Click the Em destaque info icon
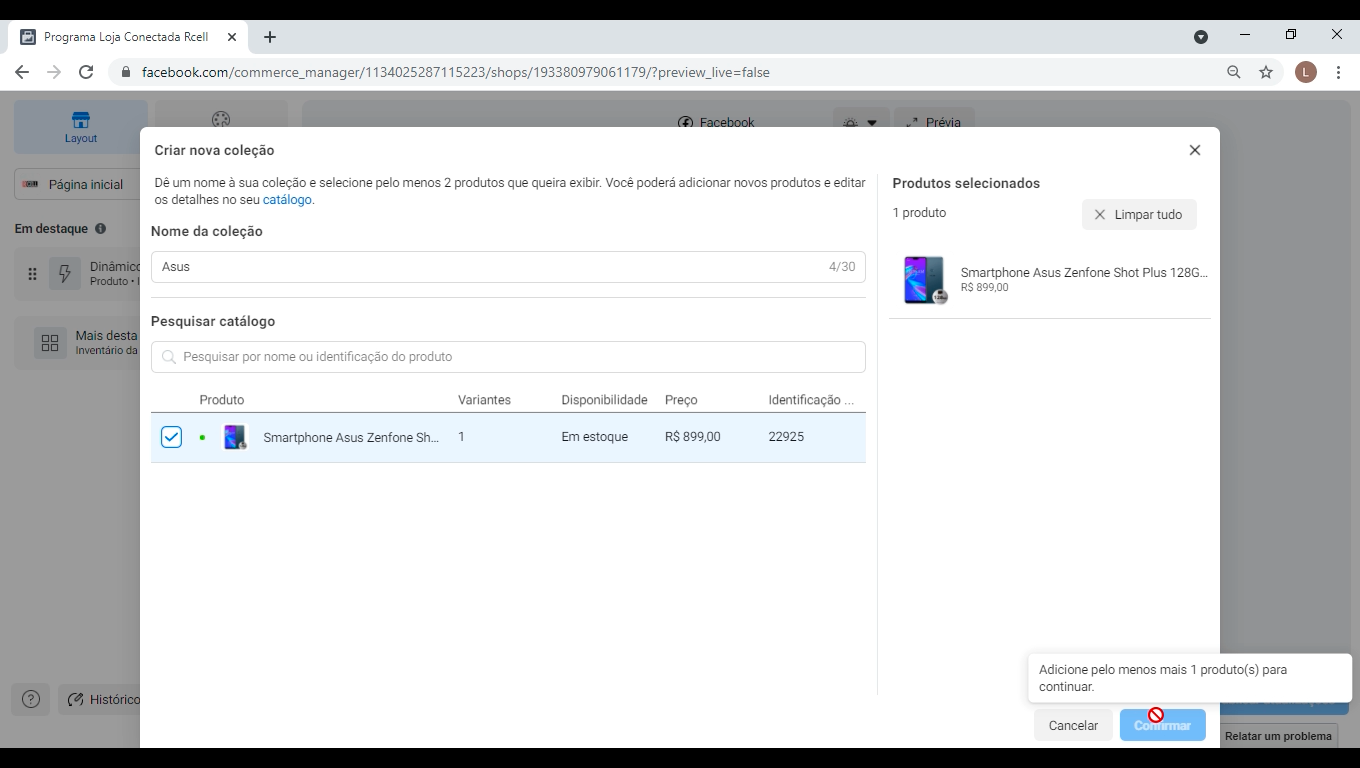The height and width of the screenshot is (768, 1360). click(100, 229)
